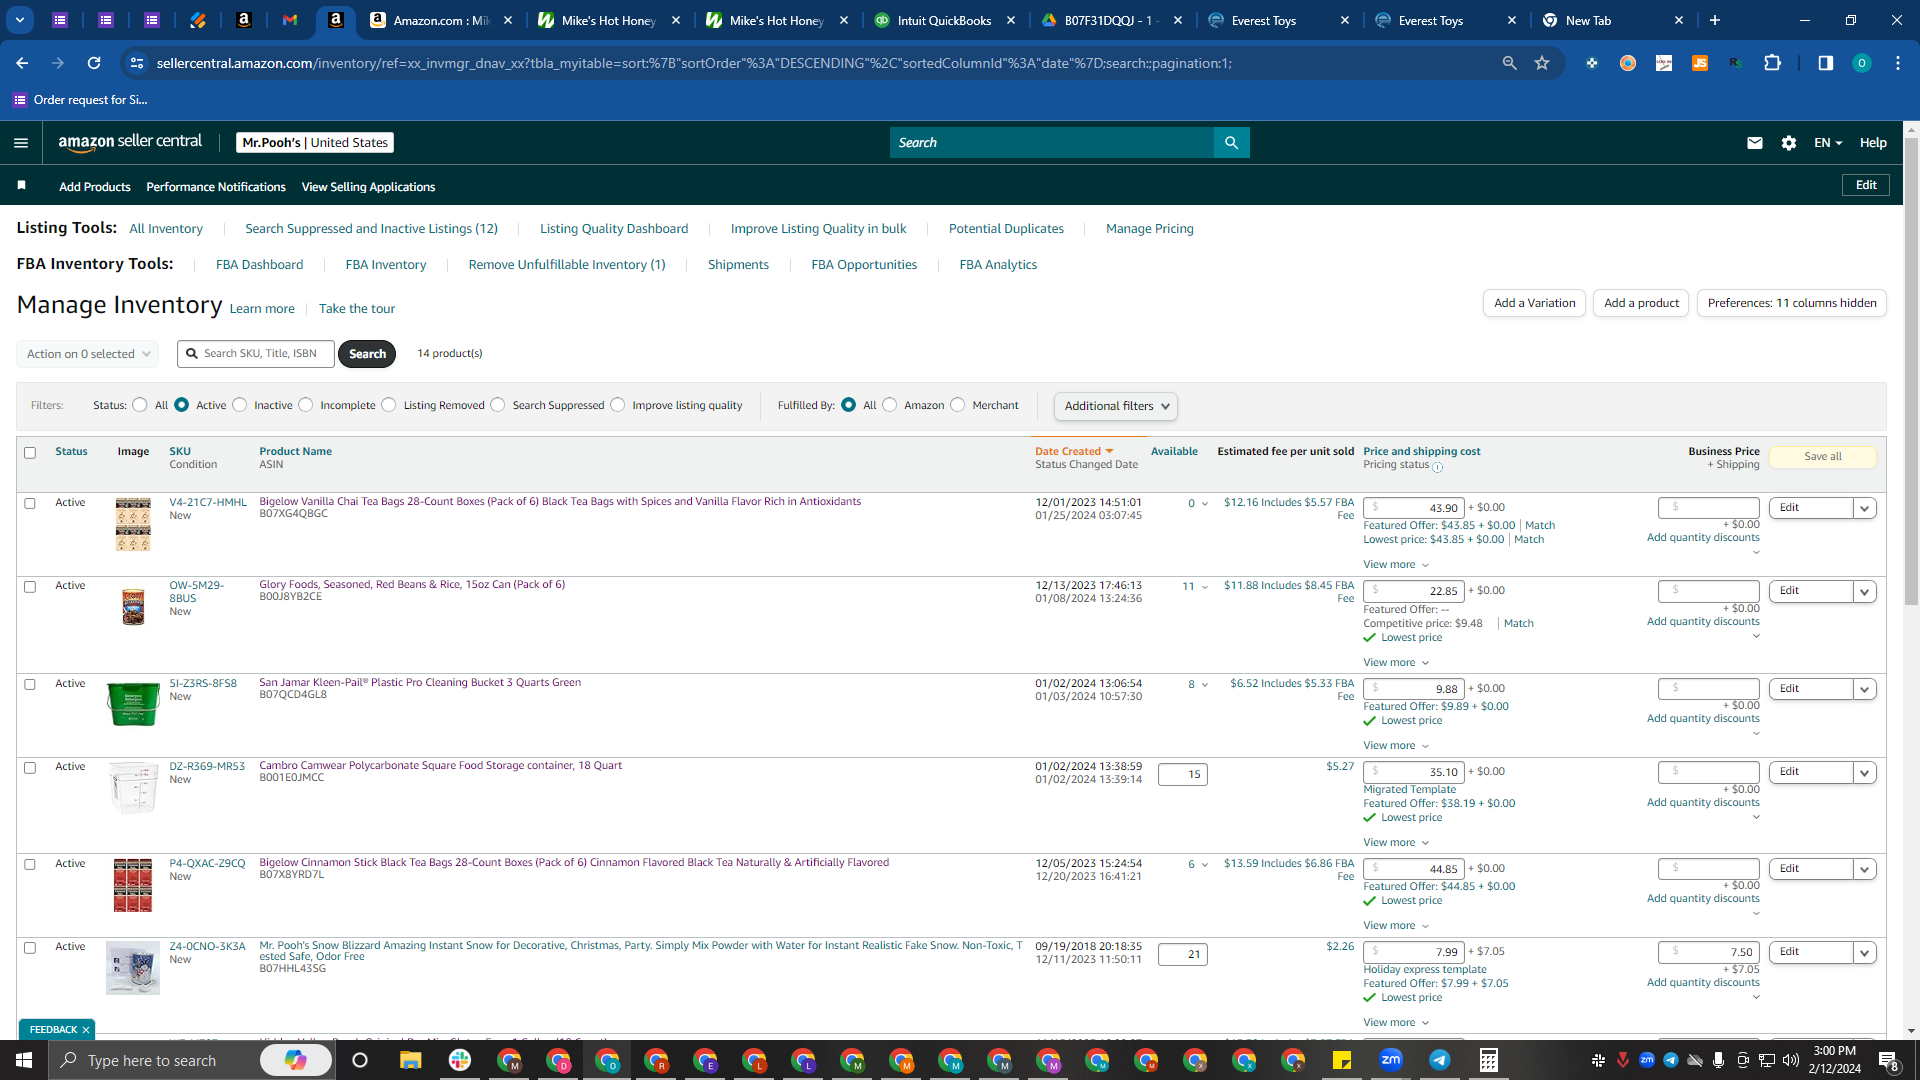The width and height of the screenshot is (1920, 1080).
Task: Click the search magnifier button in header
Action: click(x=1231, y=143)
